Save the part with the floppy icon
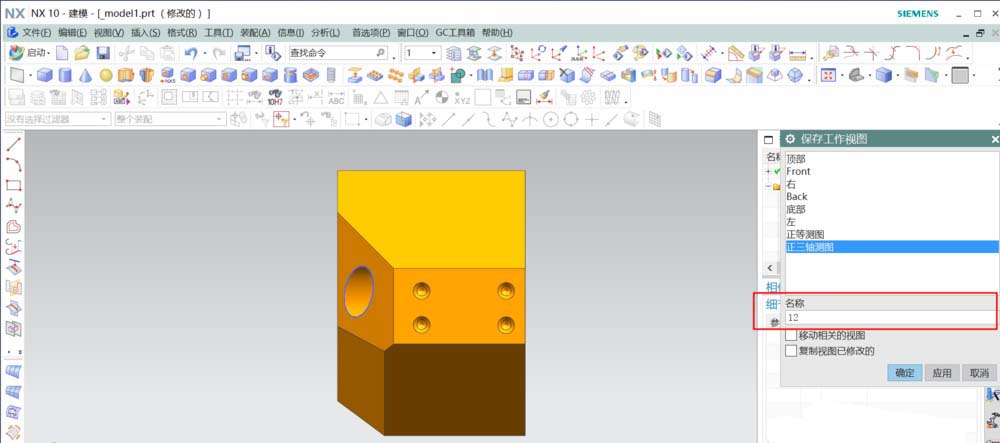 pos(103,53)
